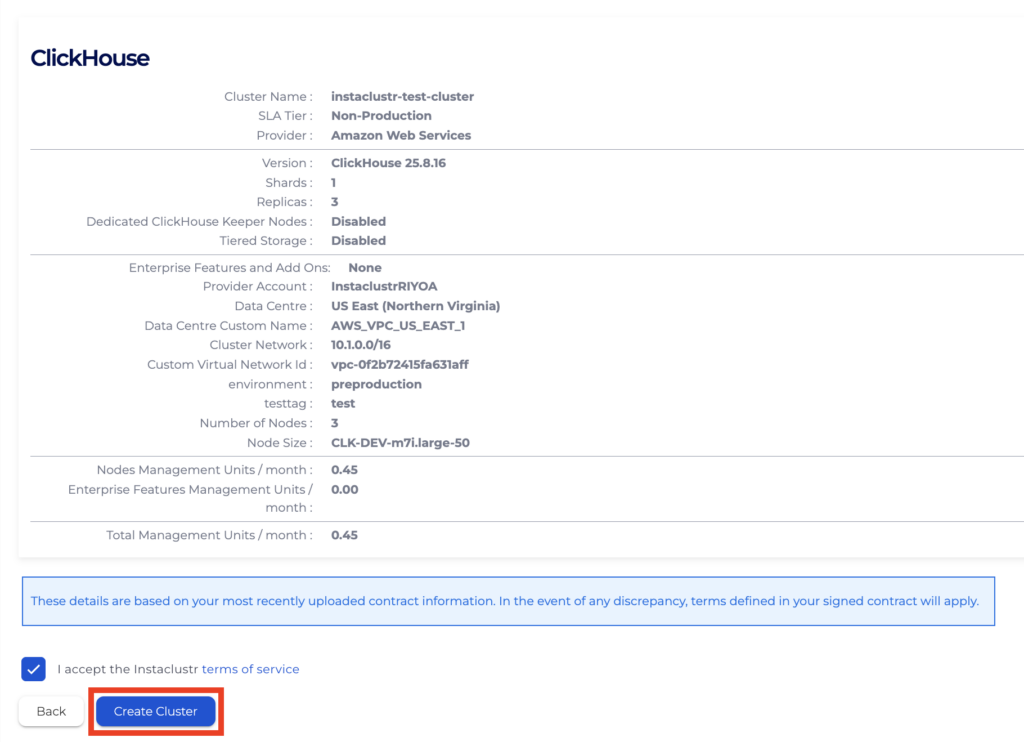Viewport: 1024px width, 742px height.
Task: Go Back to the previous step
Action: point(51,711)
